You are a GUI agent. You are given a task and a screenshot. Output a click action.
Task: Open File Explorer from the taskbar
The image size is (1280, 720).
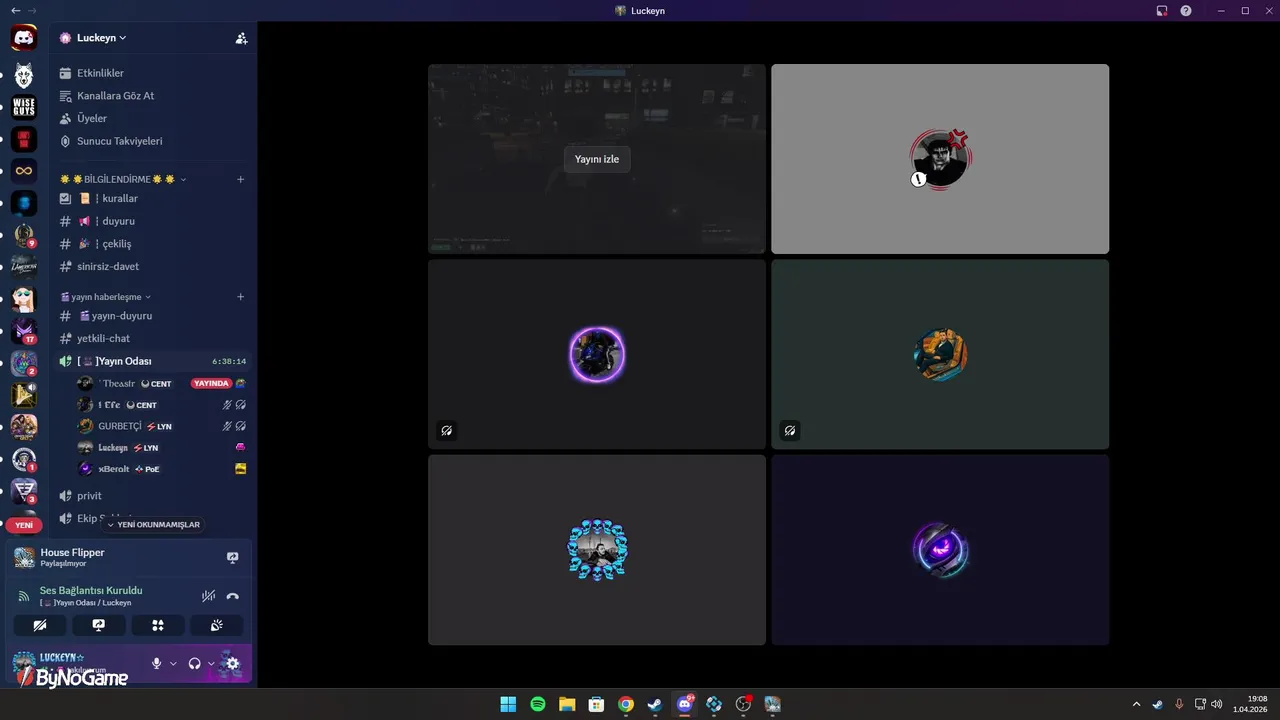point(567,704)
